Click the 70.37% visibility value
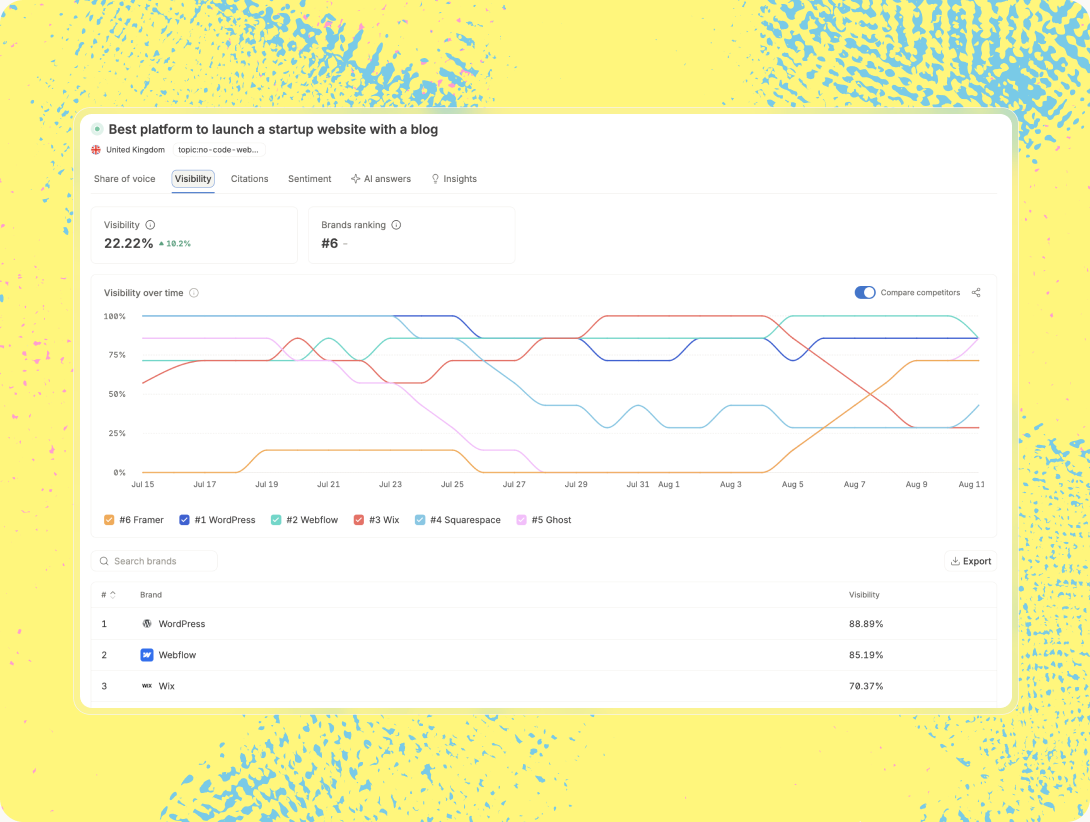Viewport: 1090px width, 822px height. (866, 686)
